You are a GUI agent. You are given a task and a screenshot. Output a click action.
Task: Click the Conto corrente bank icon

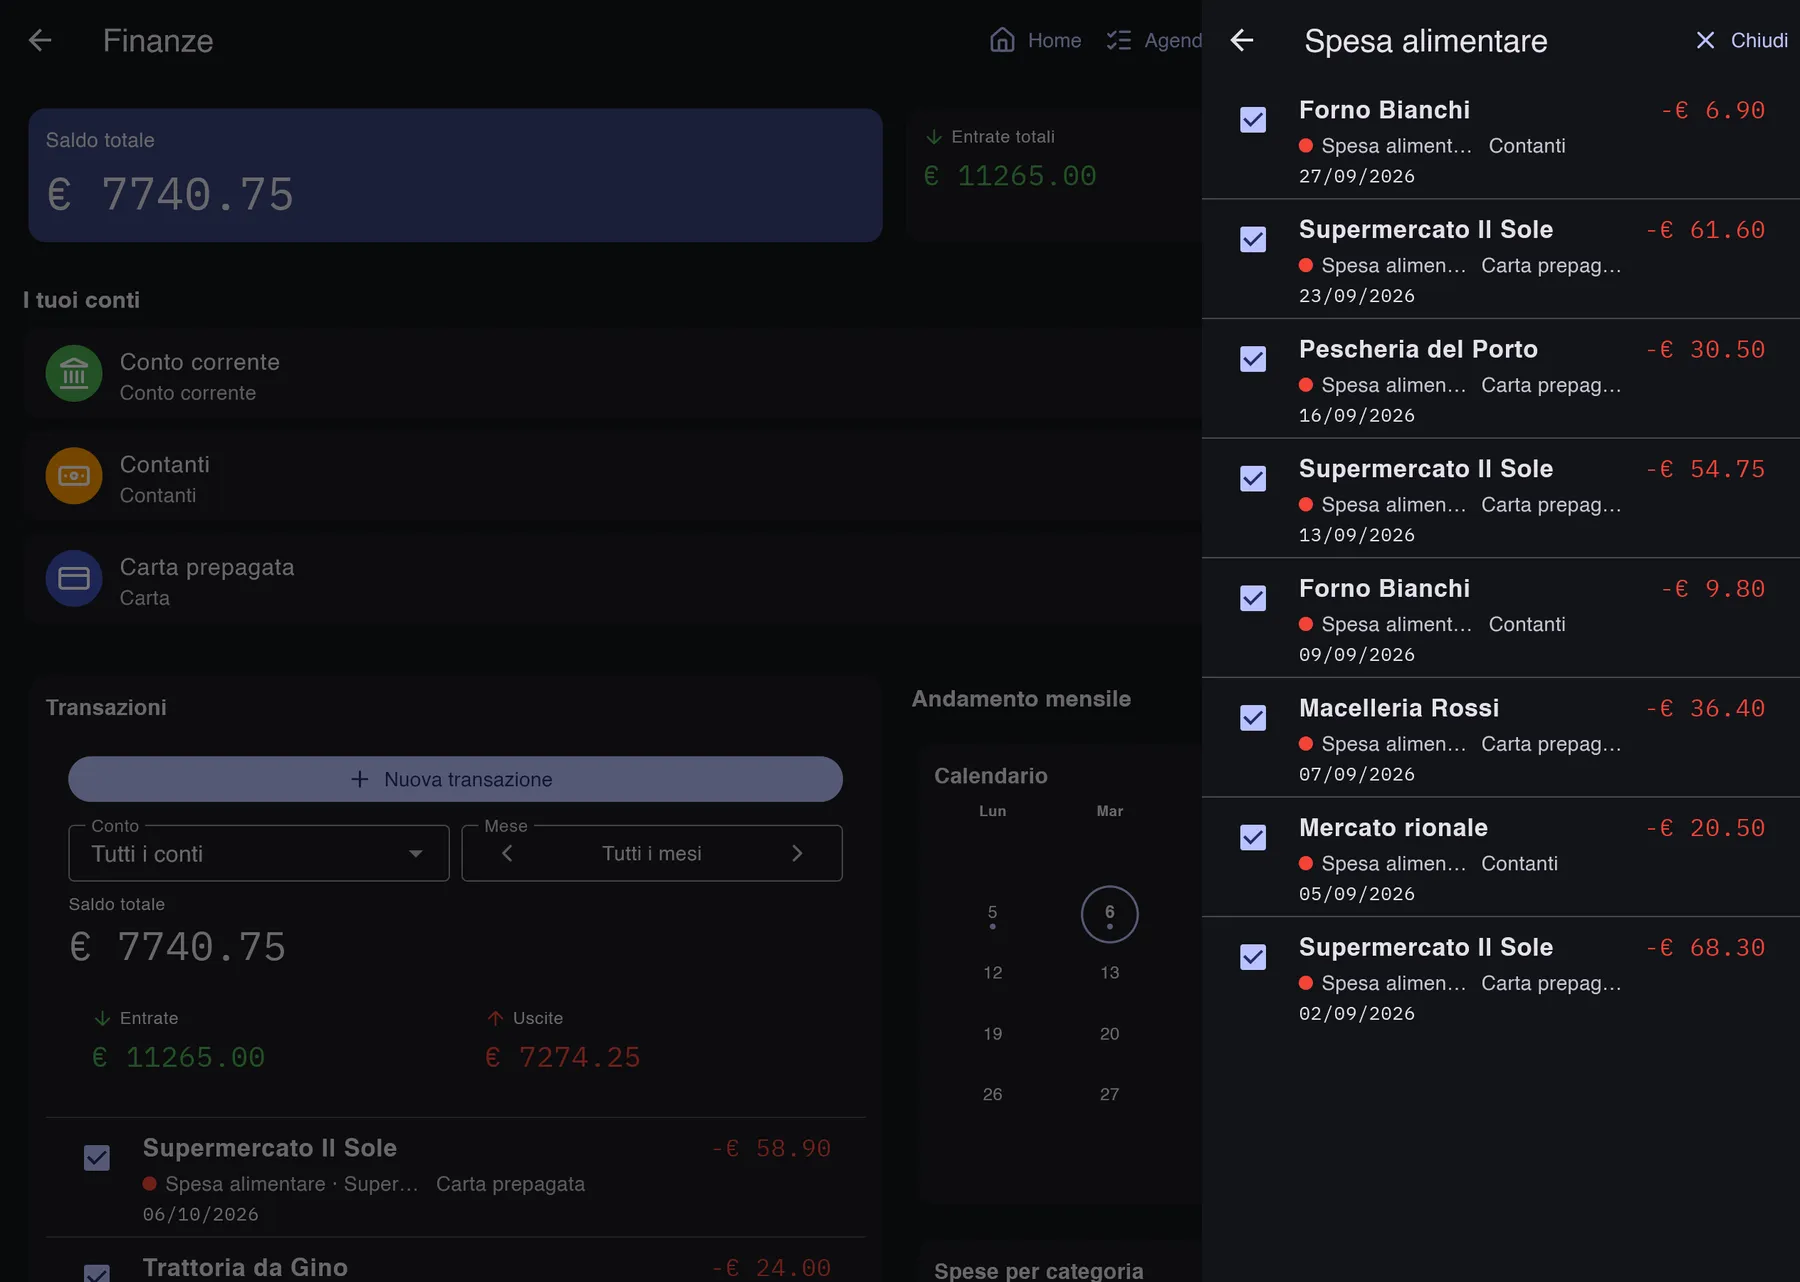click(x=74, y=373)
